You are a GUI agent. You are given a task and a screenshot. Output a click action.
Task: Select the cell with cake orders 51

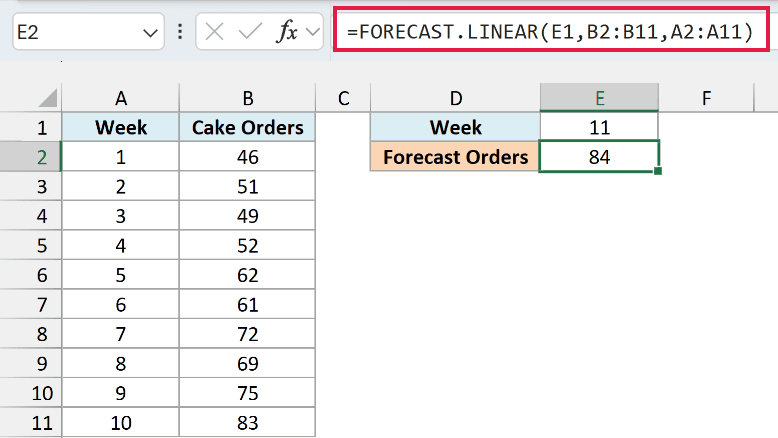[248, 187]
